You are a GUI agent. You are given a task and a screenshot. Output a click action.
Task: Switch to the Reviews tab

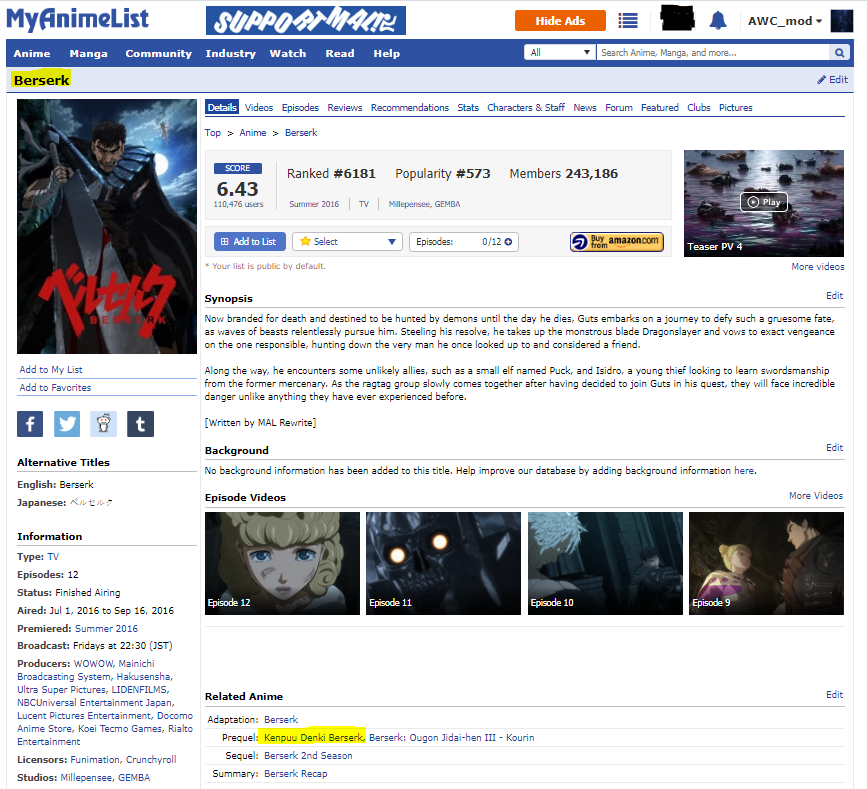[344, 108]
